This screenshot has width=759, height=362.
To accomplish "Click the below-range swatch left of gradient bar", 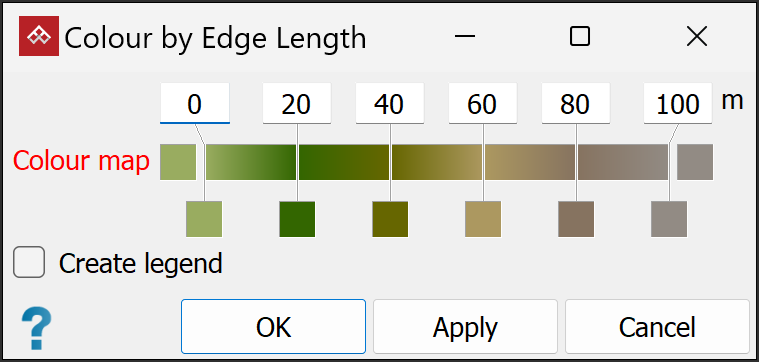I will tap(178, 162).
